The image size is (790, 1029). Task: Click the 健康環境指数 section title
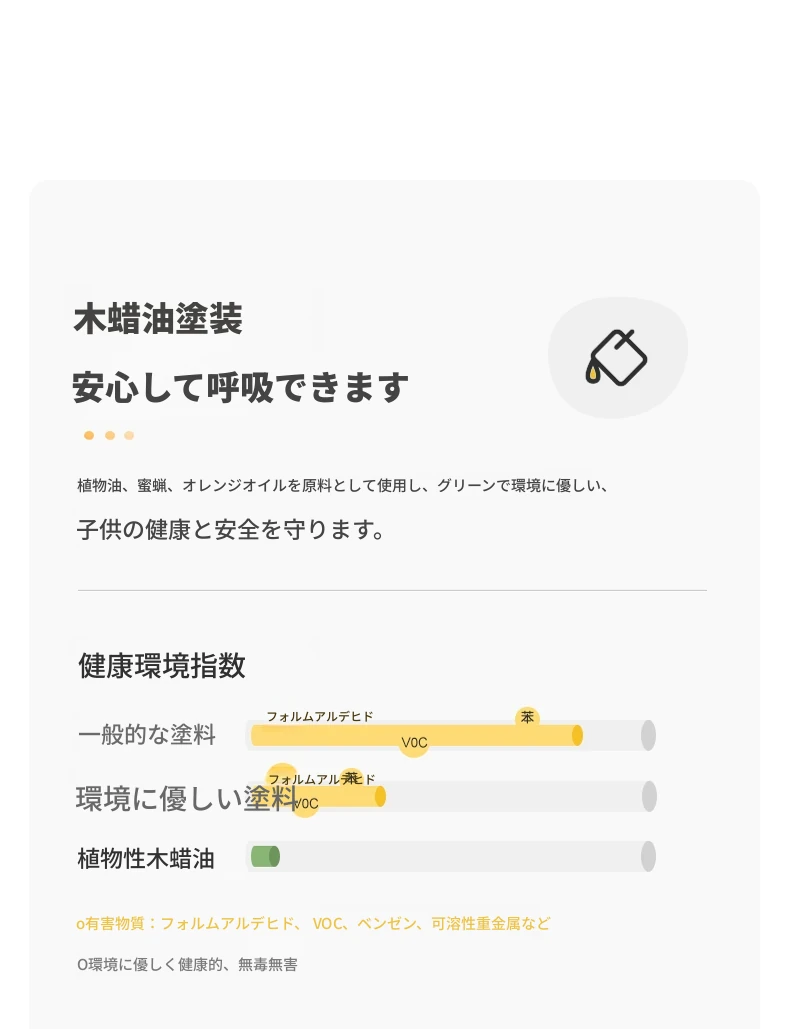click(162, 666)
